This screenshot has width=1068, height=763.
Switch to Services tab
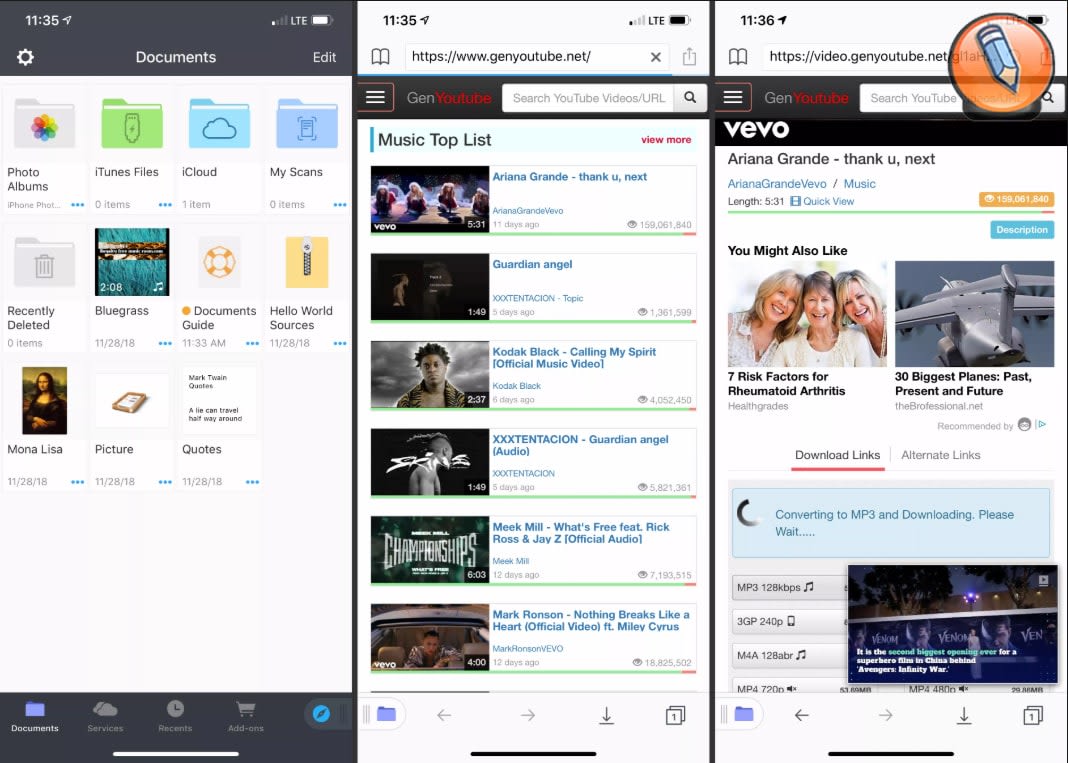pos(105,717)
